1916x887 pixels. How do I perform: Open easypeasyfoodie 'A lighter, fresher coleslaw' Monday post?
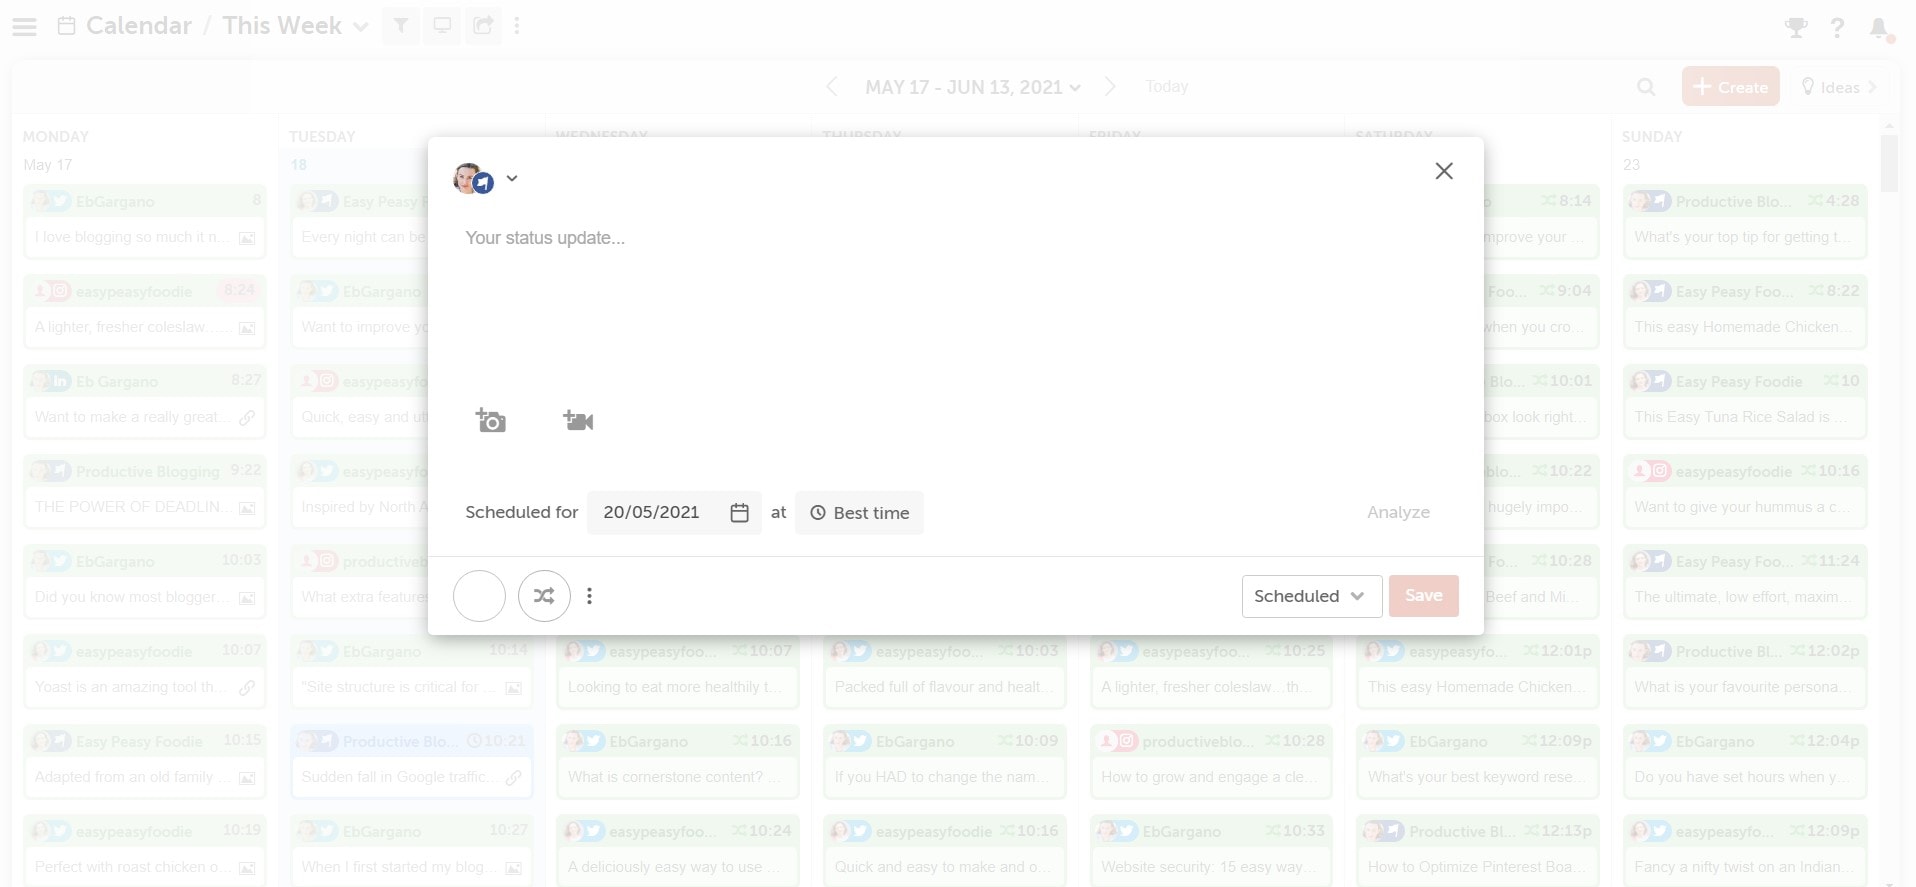[145, 310]
